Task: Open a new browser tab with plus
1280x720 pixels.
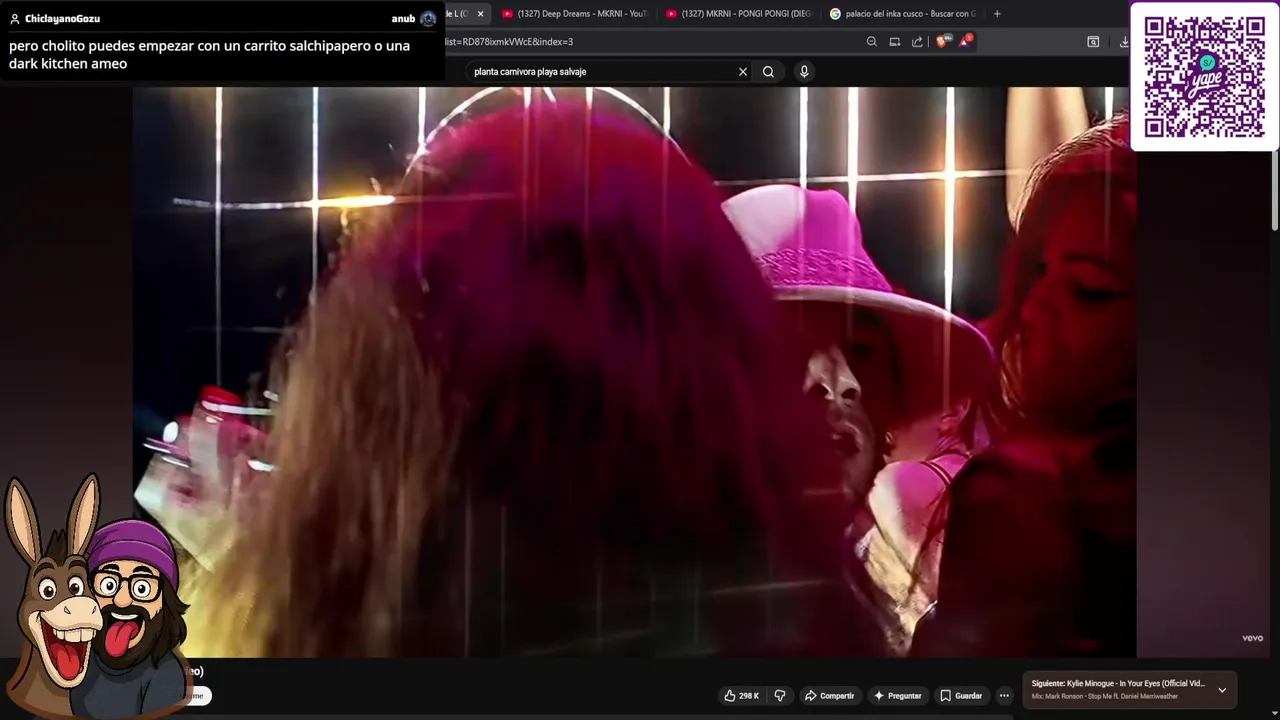Action: 997,14
